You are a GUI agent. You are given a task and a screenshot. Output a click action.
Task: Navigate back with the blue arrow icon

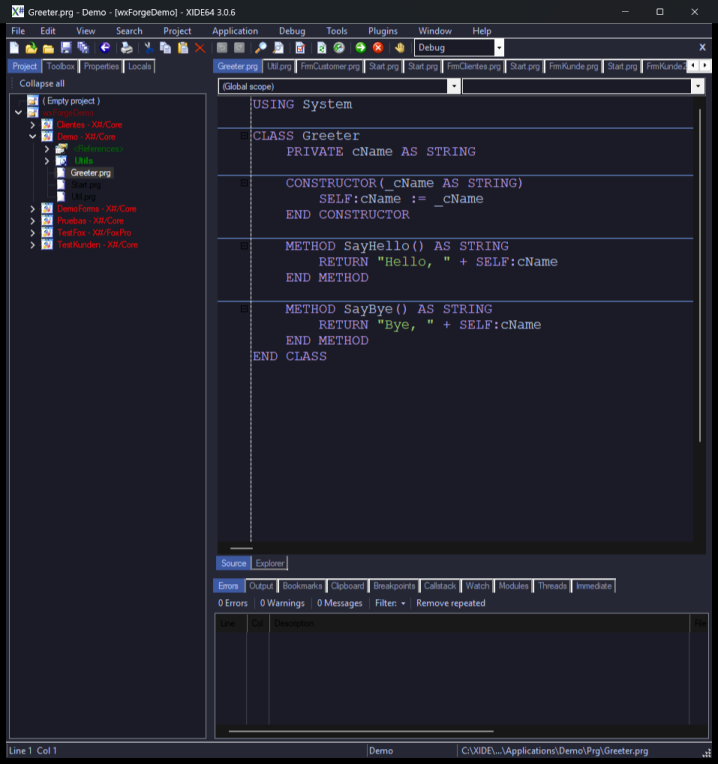click(105, 48)
